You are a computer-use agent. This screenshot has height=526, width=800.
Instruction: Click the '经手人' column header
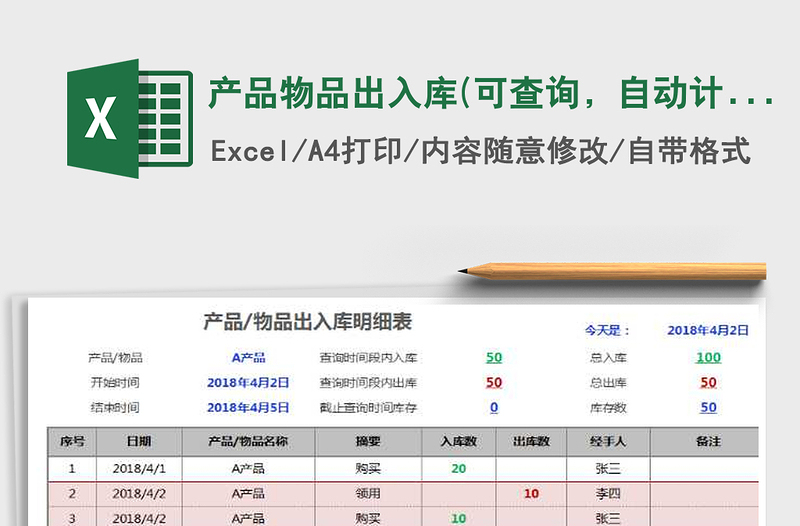pyautogui.click(x=608, y=442)
